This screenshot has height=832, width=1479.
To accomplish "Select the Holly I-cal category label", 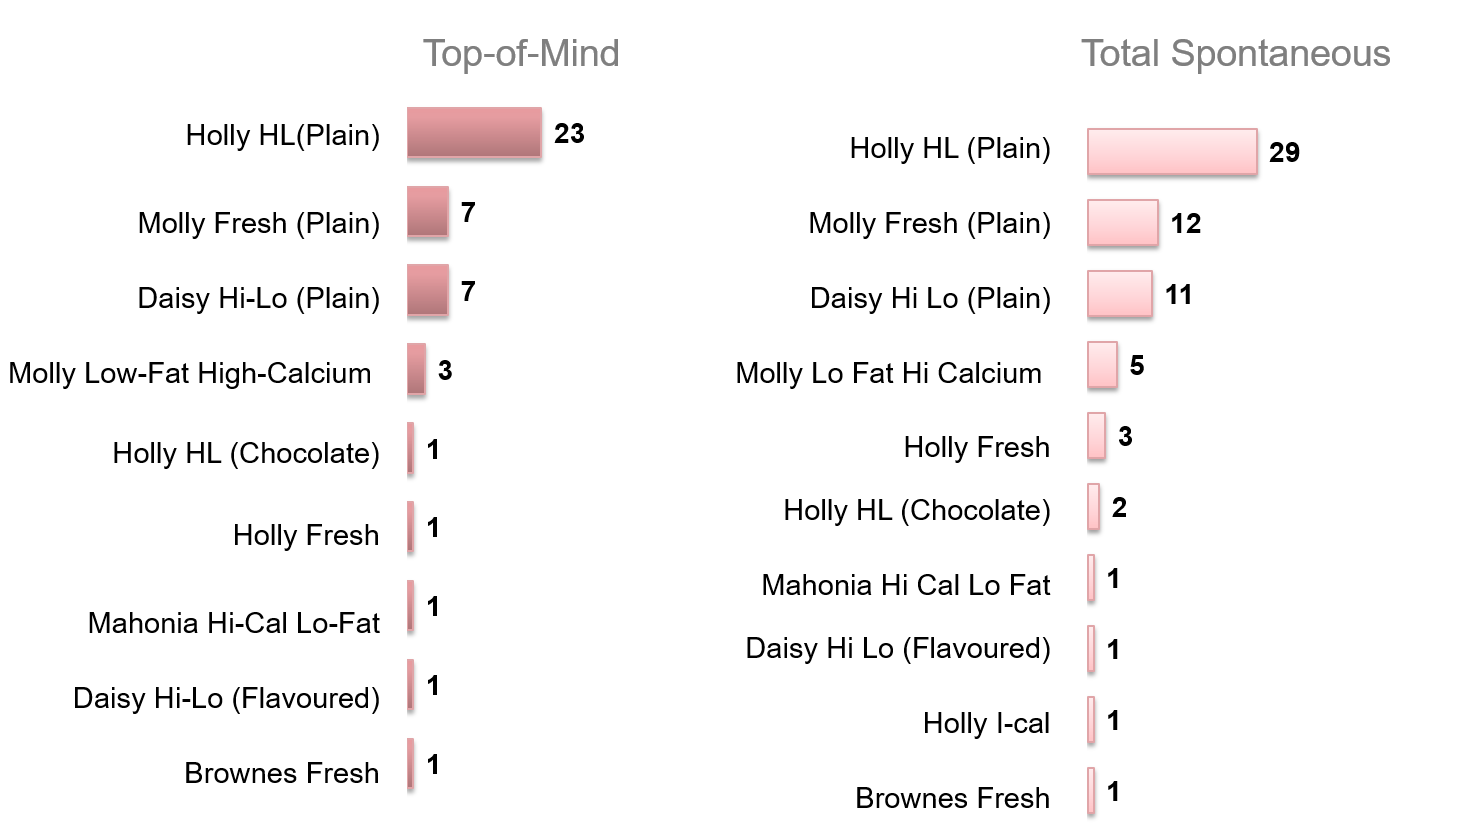I will coord(986,723).
